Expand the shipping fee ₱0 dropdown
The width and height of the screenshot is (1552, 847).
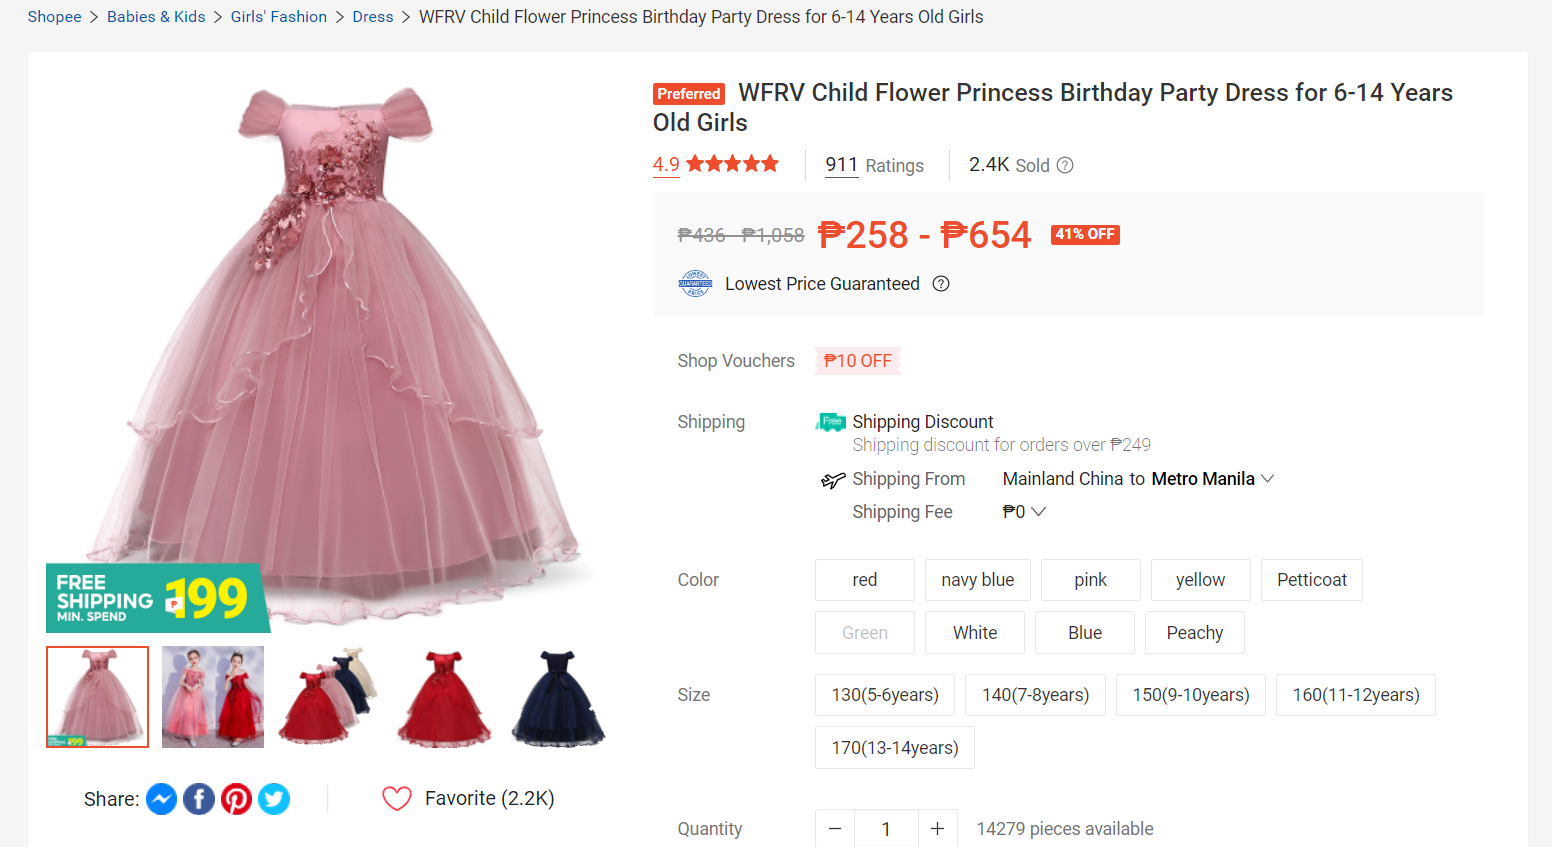pyautogui.click(x=1038, y=512)
